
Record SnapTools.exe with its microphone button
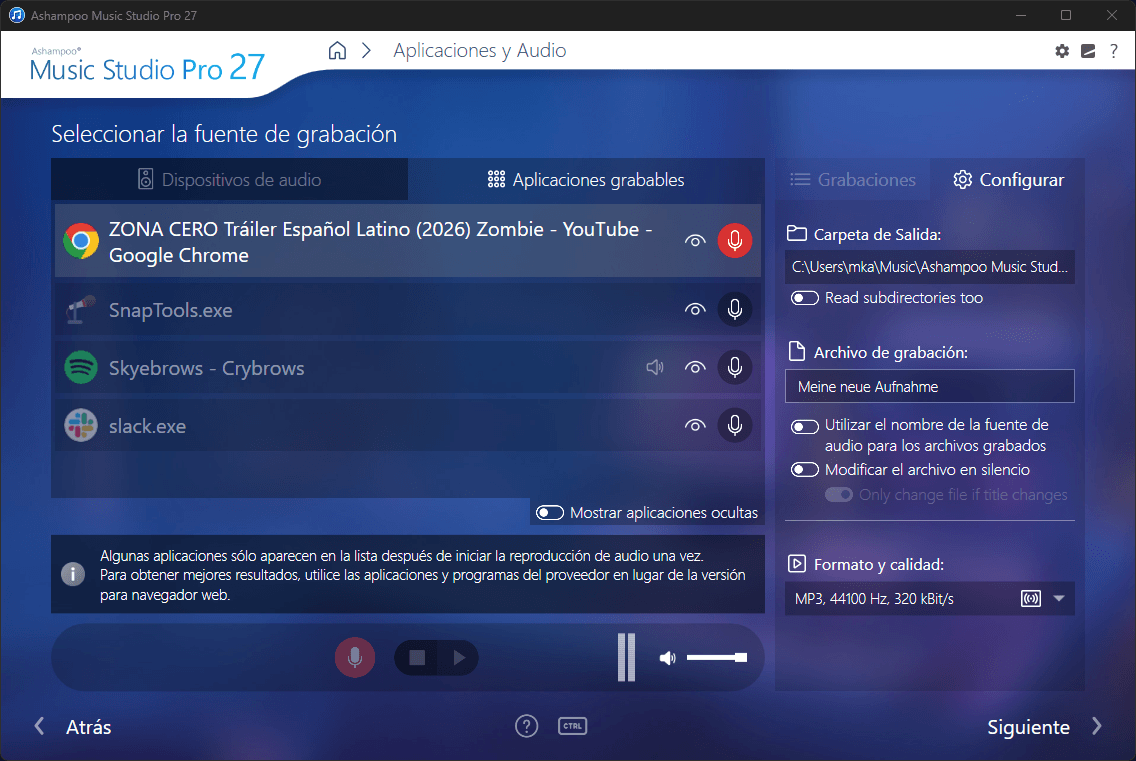(735, 309)
